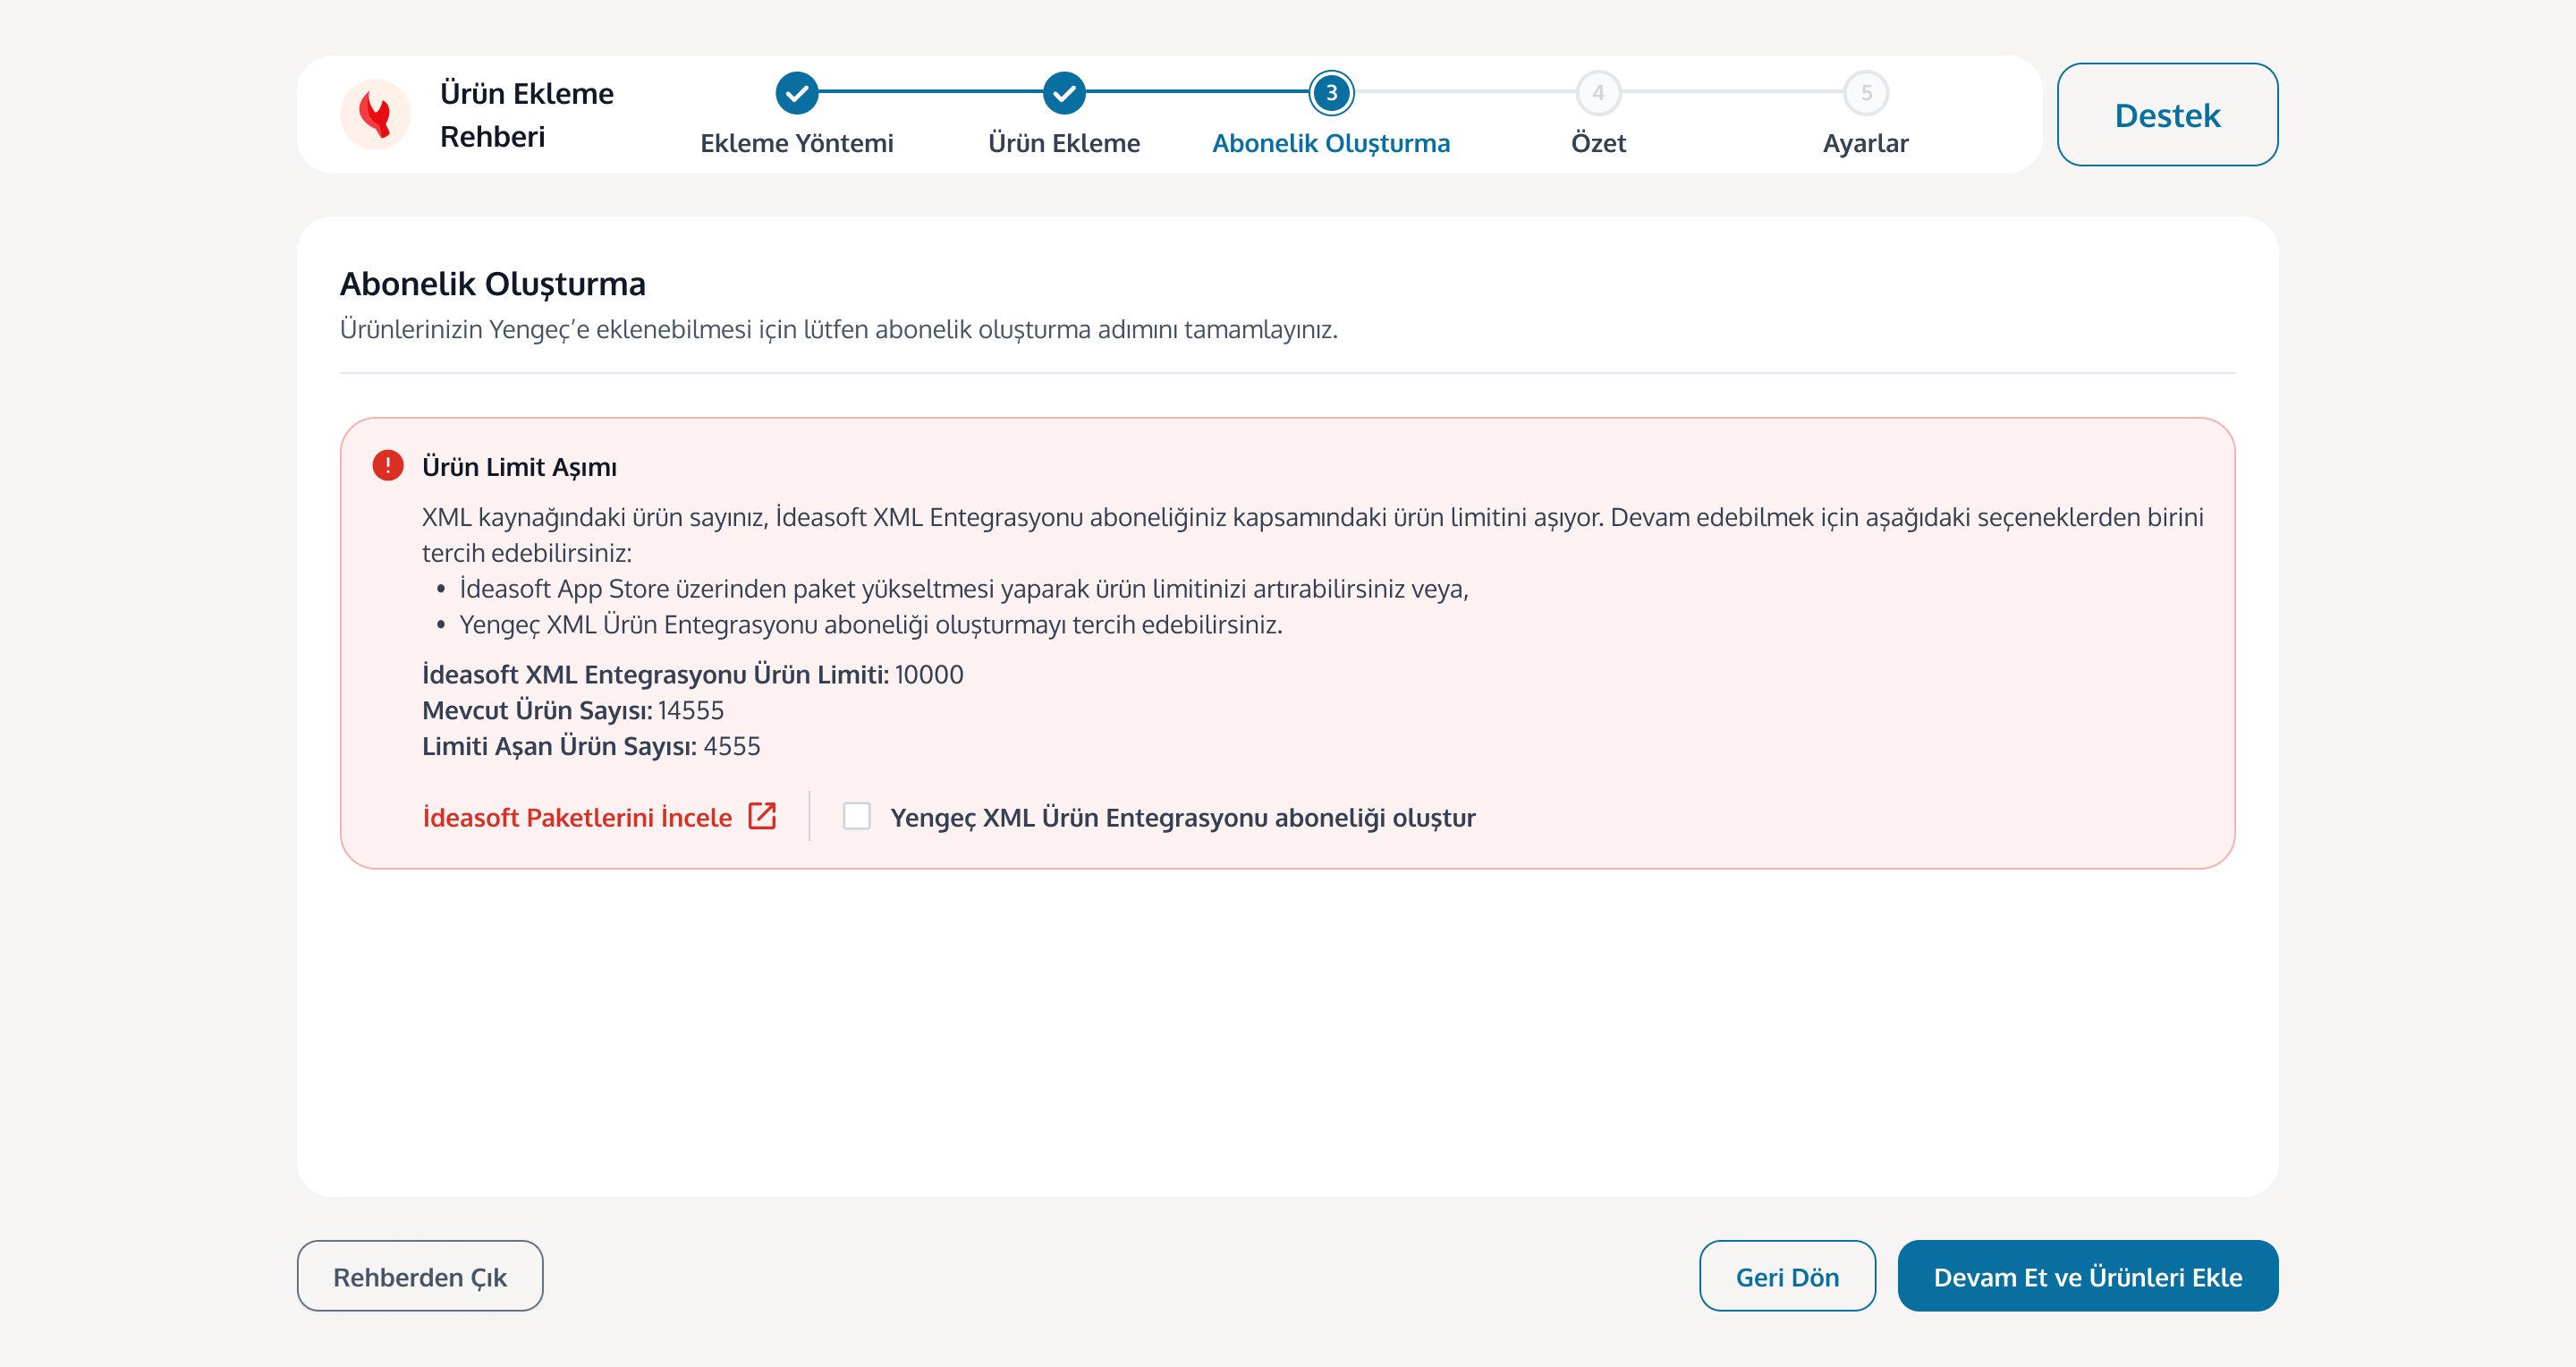
Task: Click Devam Et ve Ürünleri Ekle
Action: [2087, 1276]
